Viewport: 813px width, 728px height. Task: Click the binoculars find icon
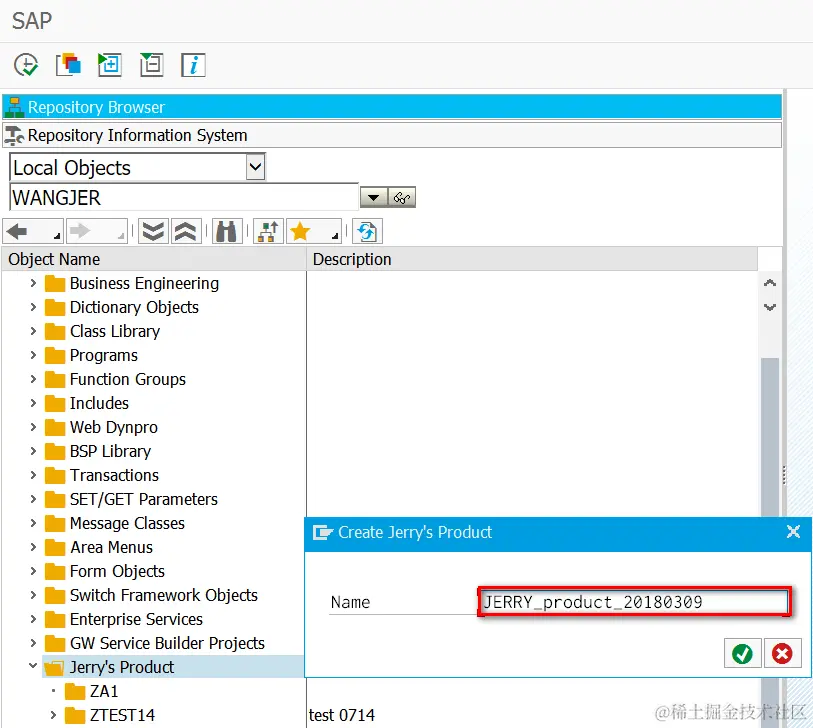(x=227, y=231)
